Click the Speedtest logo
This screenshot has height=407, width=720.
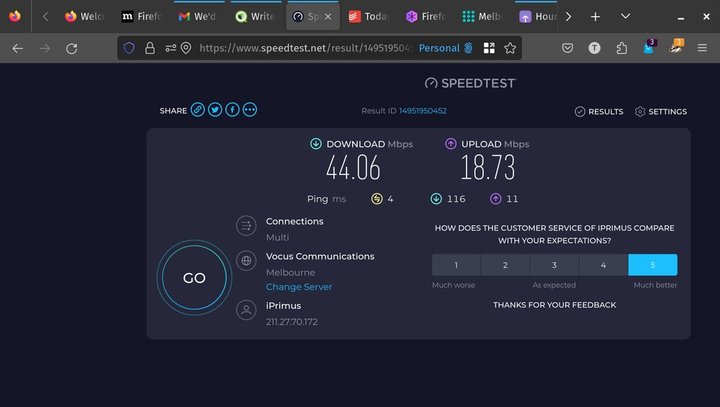coord(470,83)
